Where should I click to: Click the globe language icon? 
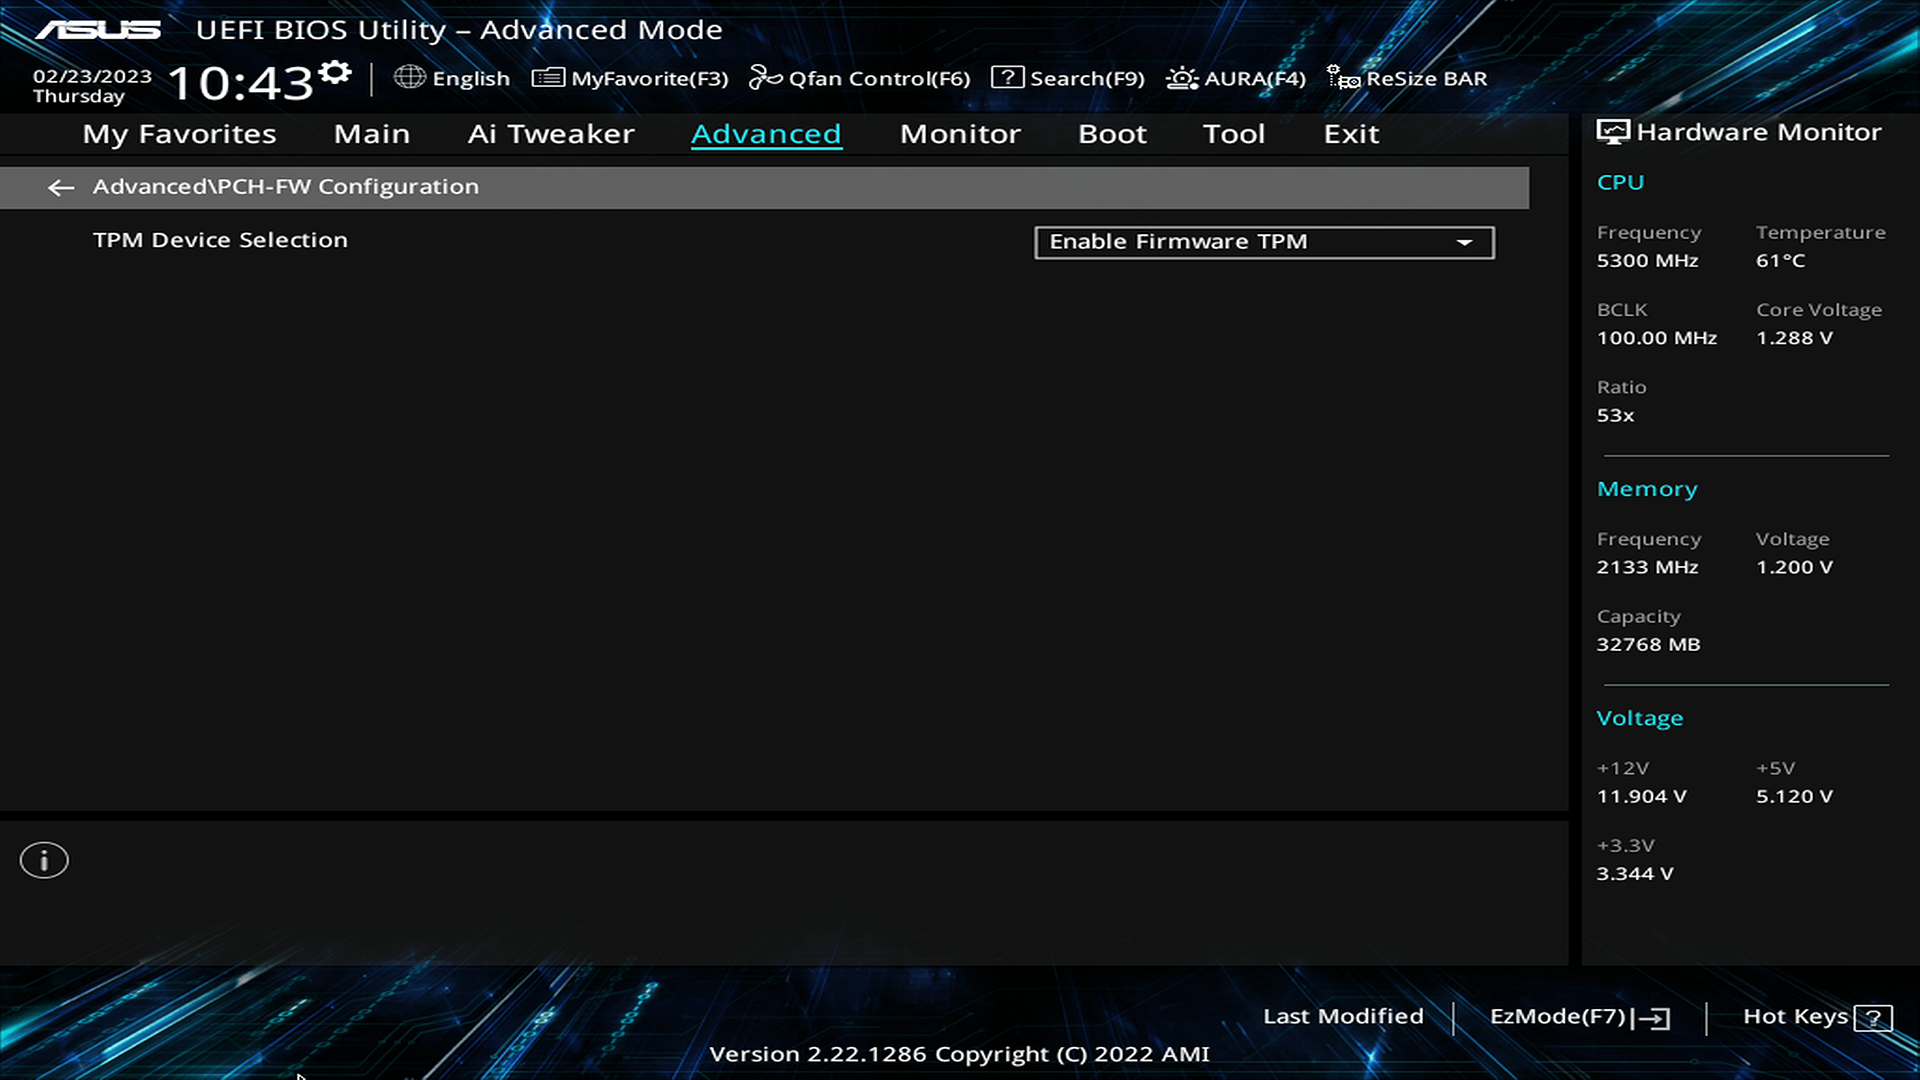[x=409, y=77]
